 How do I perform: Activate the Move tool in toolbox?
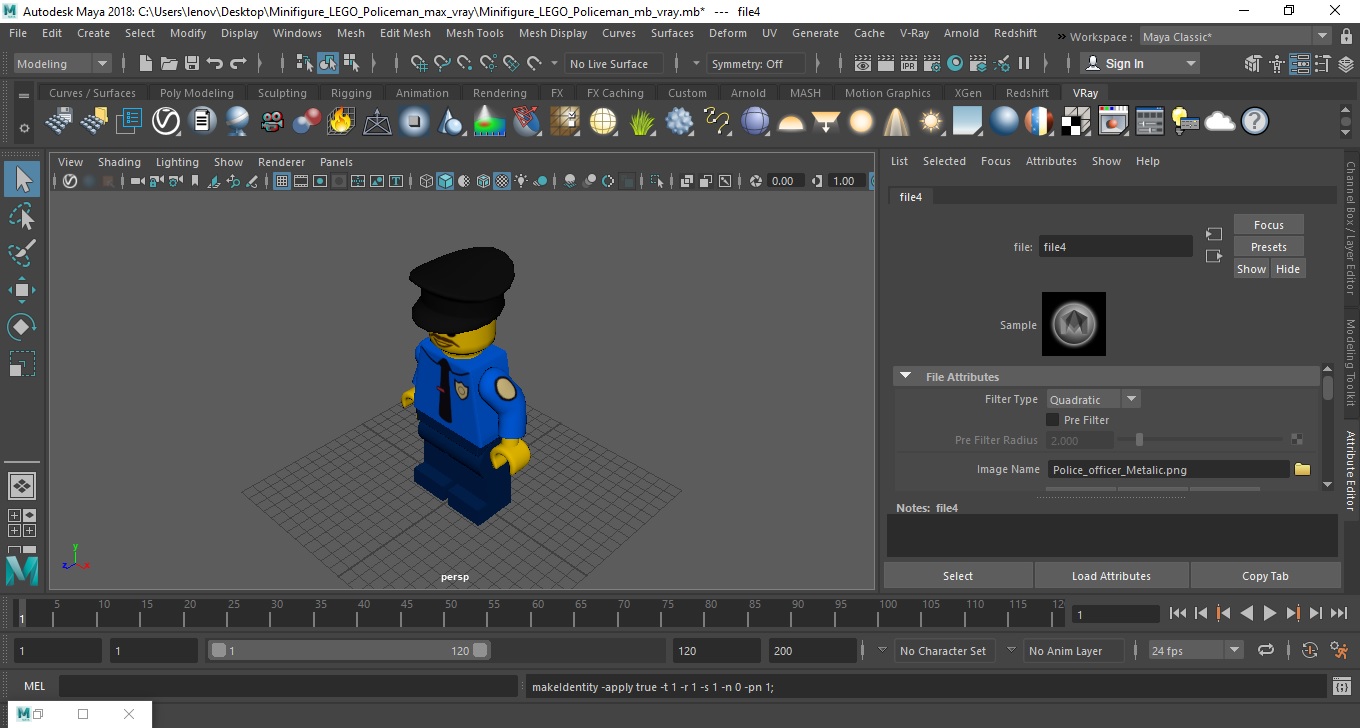(22, 290)
